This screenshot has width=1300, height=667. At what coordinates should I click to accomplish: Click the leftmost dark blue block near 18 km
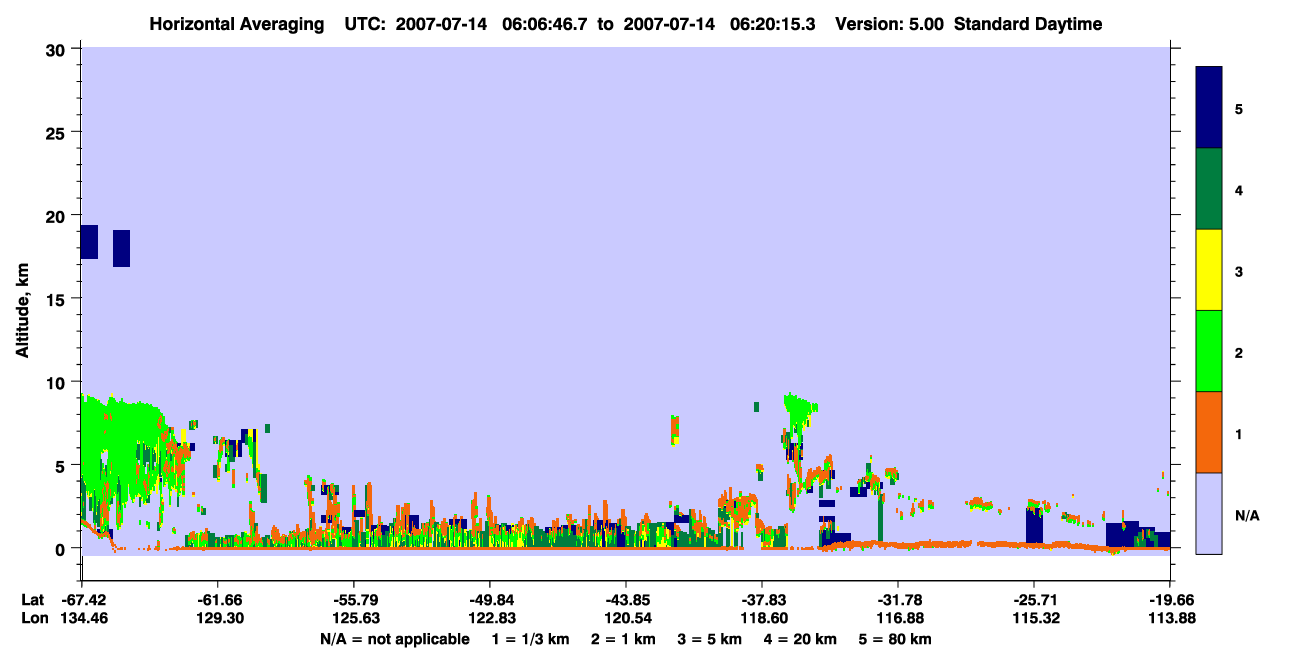coord(89,242)
